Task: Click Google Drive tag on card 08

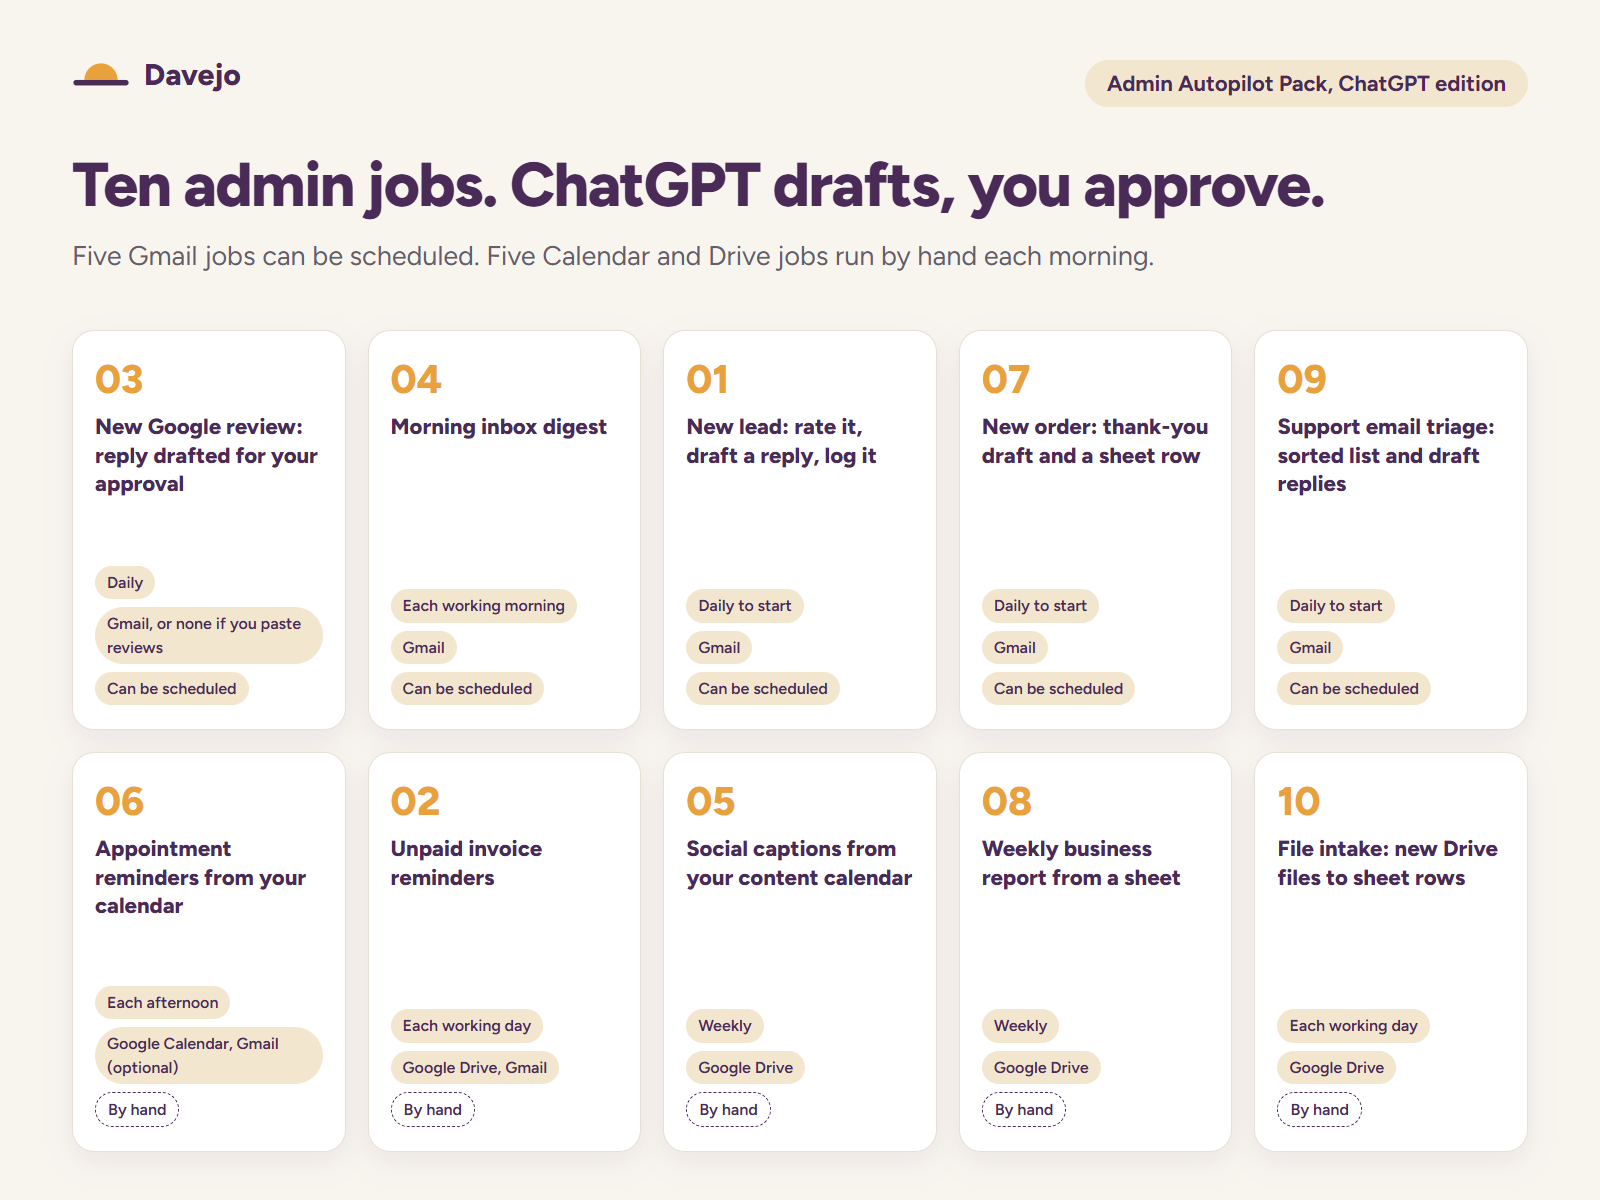Action: pyautogui.click(x=1041, y=1067)
